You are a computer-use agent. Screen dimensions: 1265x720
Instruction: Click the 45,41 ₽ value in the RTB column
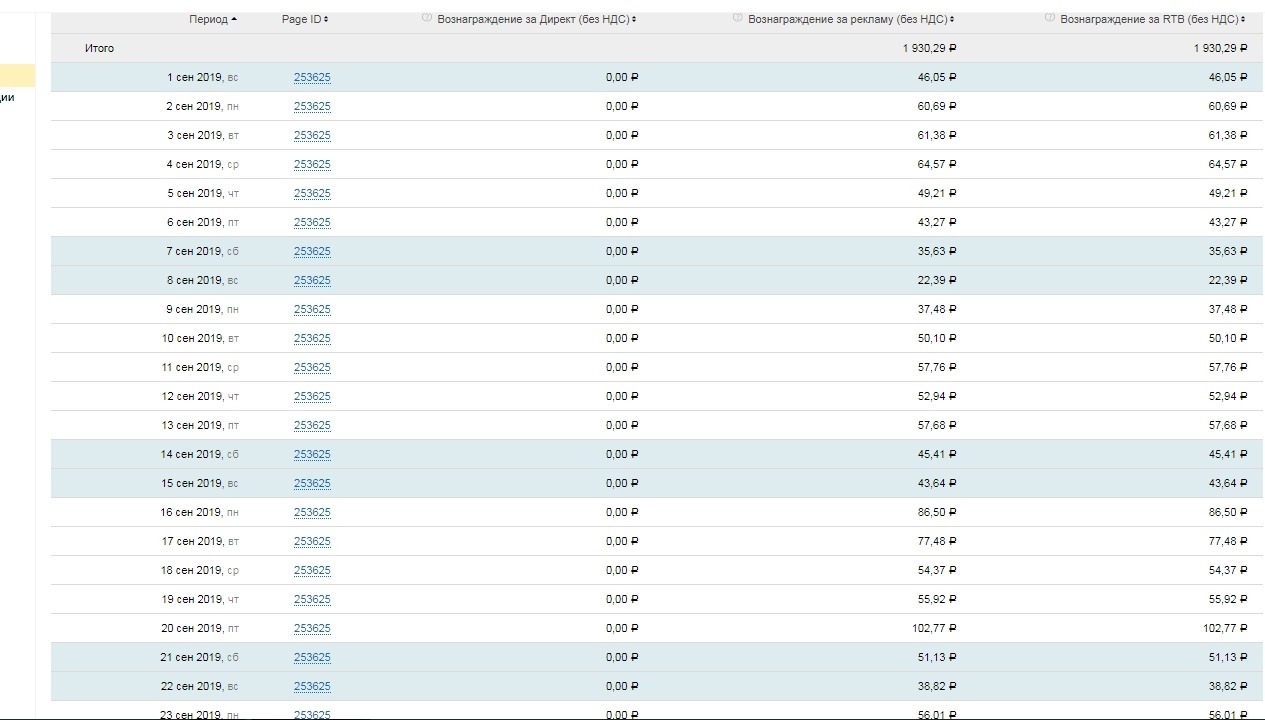pos(1229,454)
